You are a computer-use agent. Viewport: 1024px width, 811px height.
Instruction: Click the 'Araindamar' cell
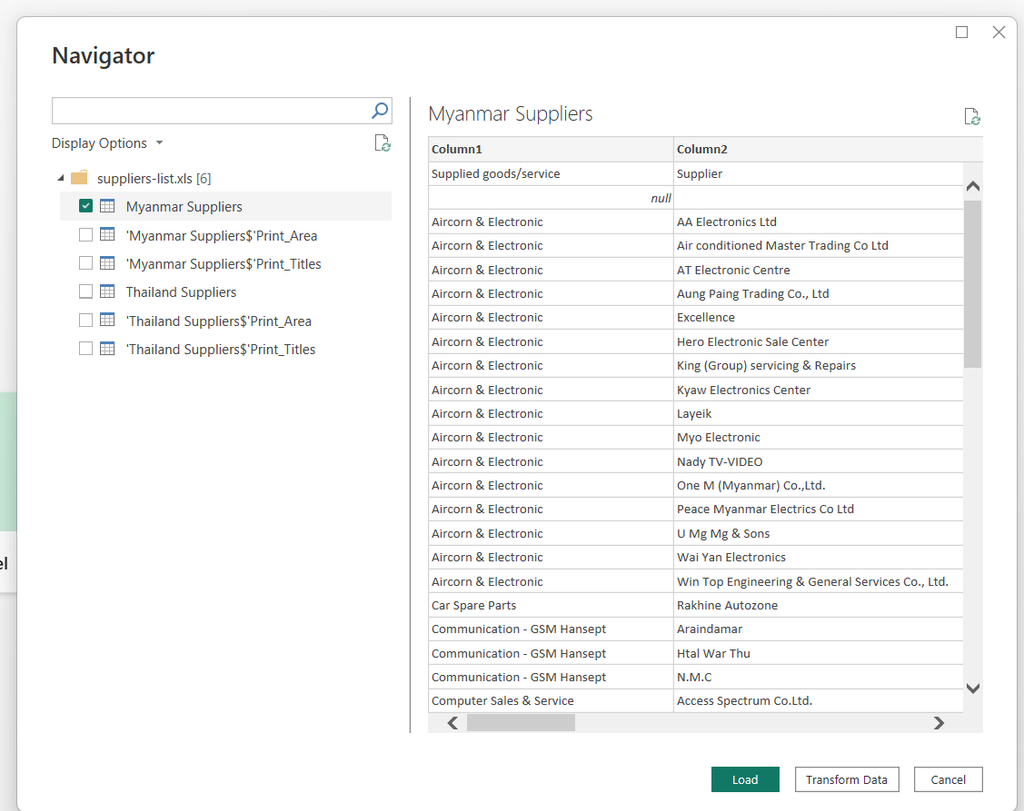point(818,629)
